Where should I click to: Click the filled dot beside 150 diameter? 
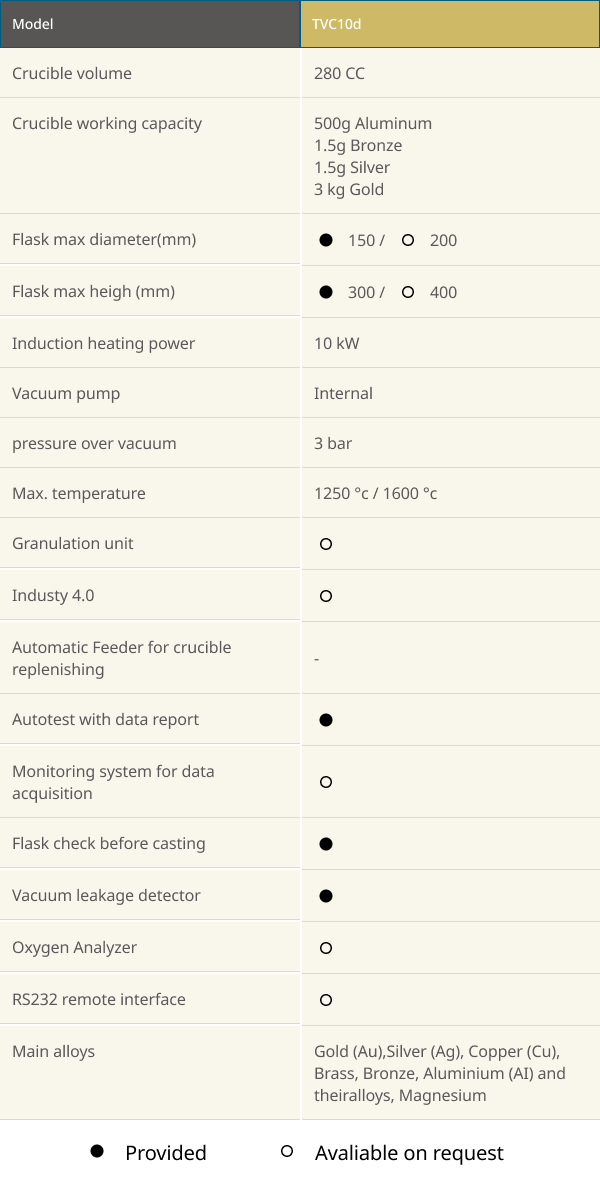coord(326,240)
